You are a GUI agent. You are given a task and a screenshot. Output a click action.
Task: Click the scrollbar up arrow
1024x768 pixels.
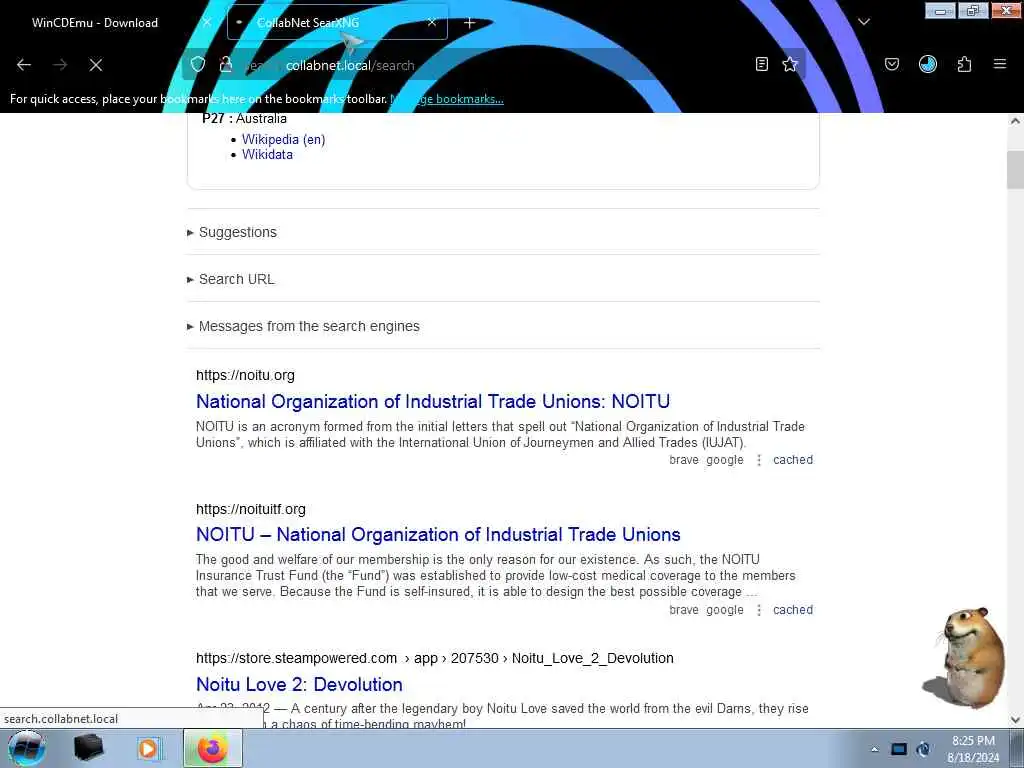tap(1015, 121)
